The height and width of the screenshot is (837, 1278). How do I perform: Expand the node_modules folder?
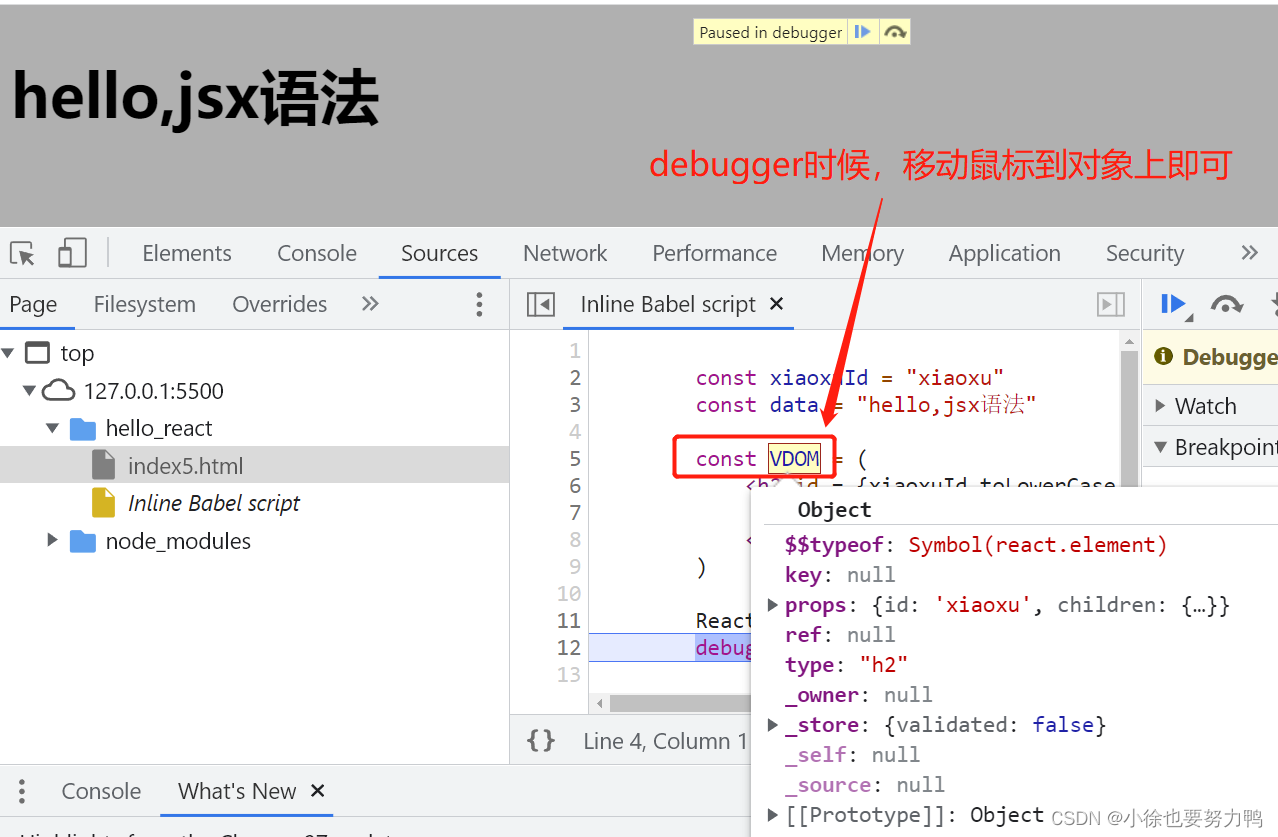point(53,541)
